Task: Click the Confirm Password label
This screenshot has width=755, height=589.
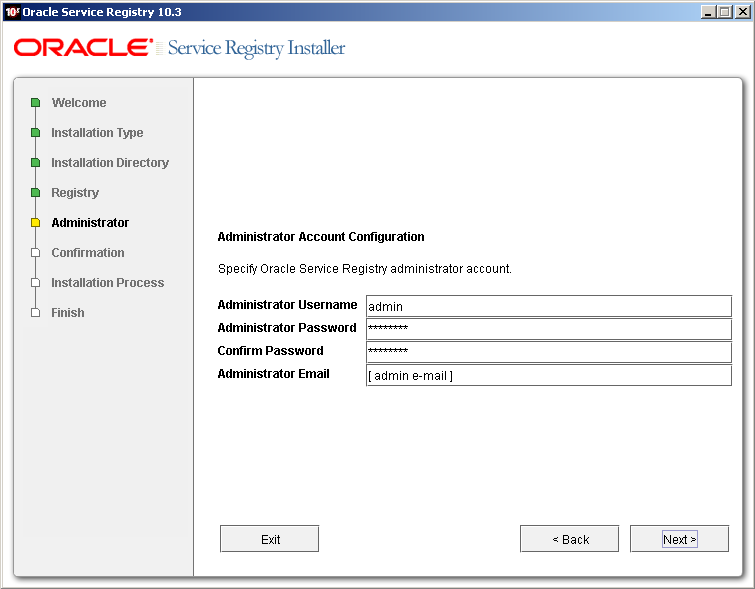Action: 270,351
